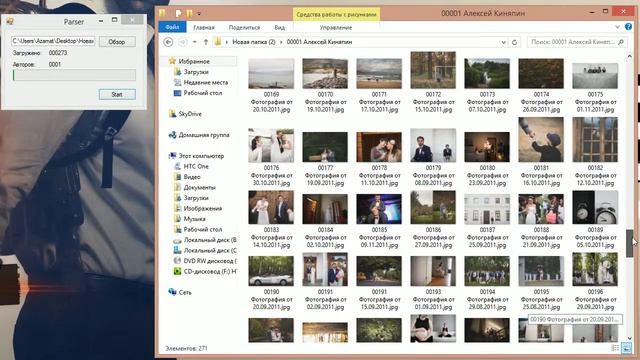The height and width of the screenshot is (360, 640).
Task: Click the SkyDrive cloud icon
Action: [x=173, y=114]
